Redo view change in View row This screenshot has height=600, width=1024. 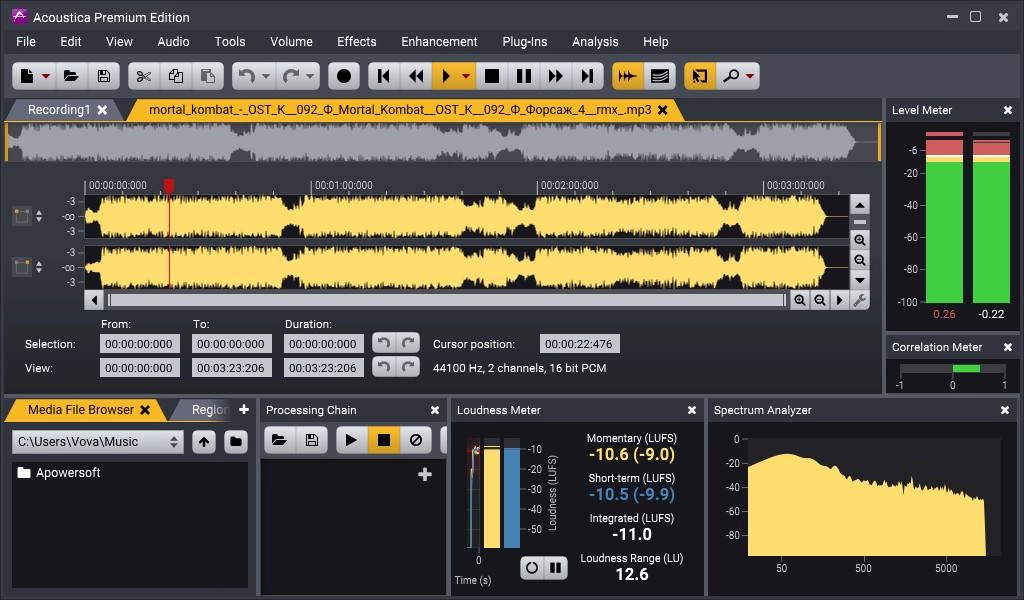click(x=408, y=367)
